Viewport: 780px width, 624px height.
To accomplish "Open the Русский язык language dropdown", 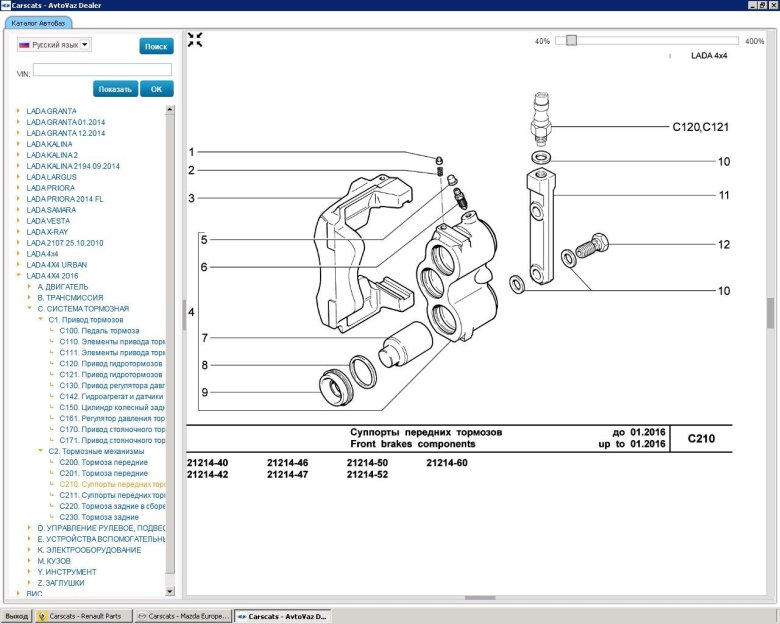I will 85,45.
